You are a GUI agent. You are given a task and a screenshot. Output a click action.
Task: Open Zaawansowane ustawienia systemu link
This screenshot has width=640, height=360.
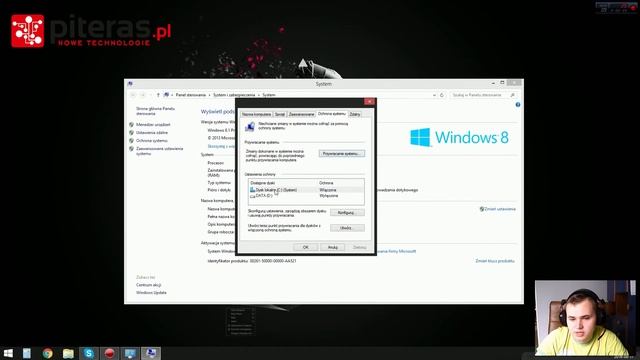click(x=160, y=151)
